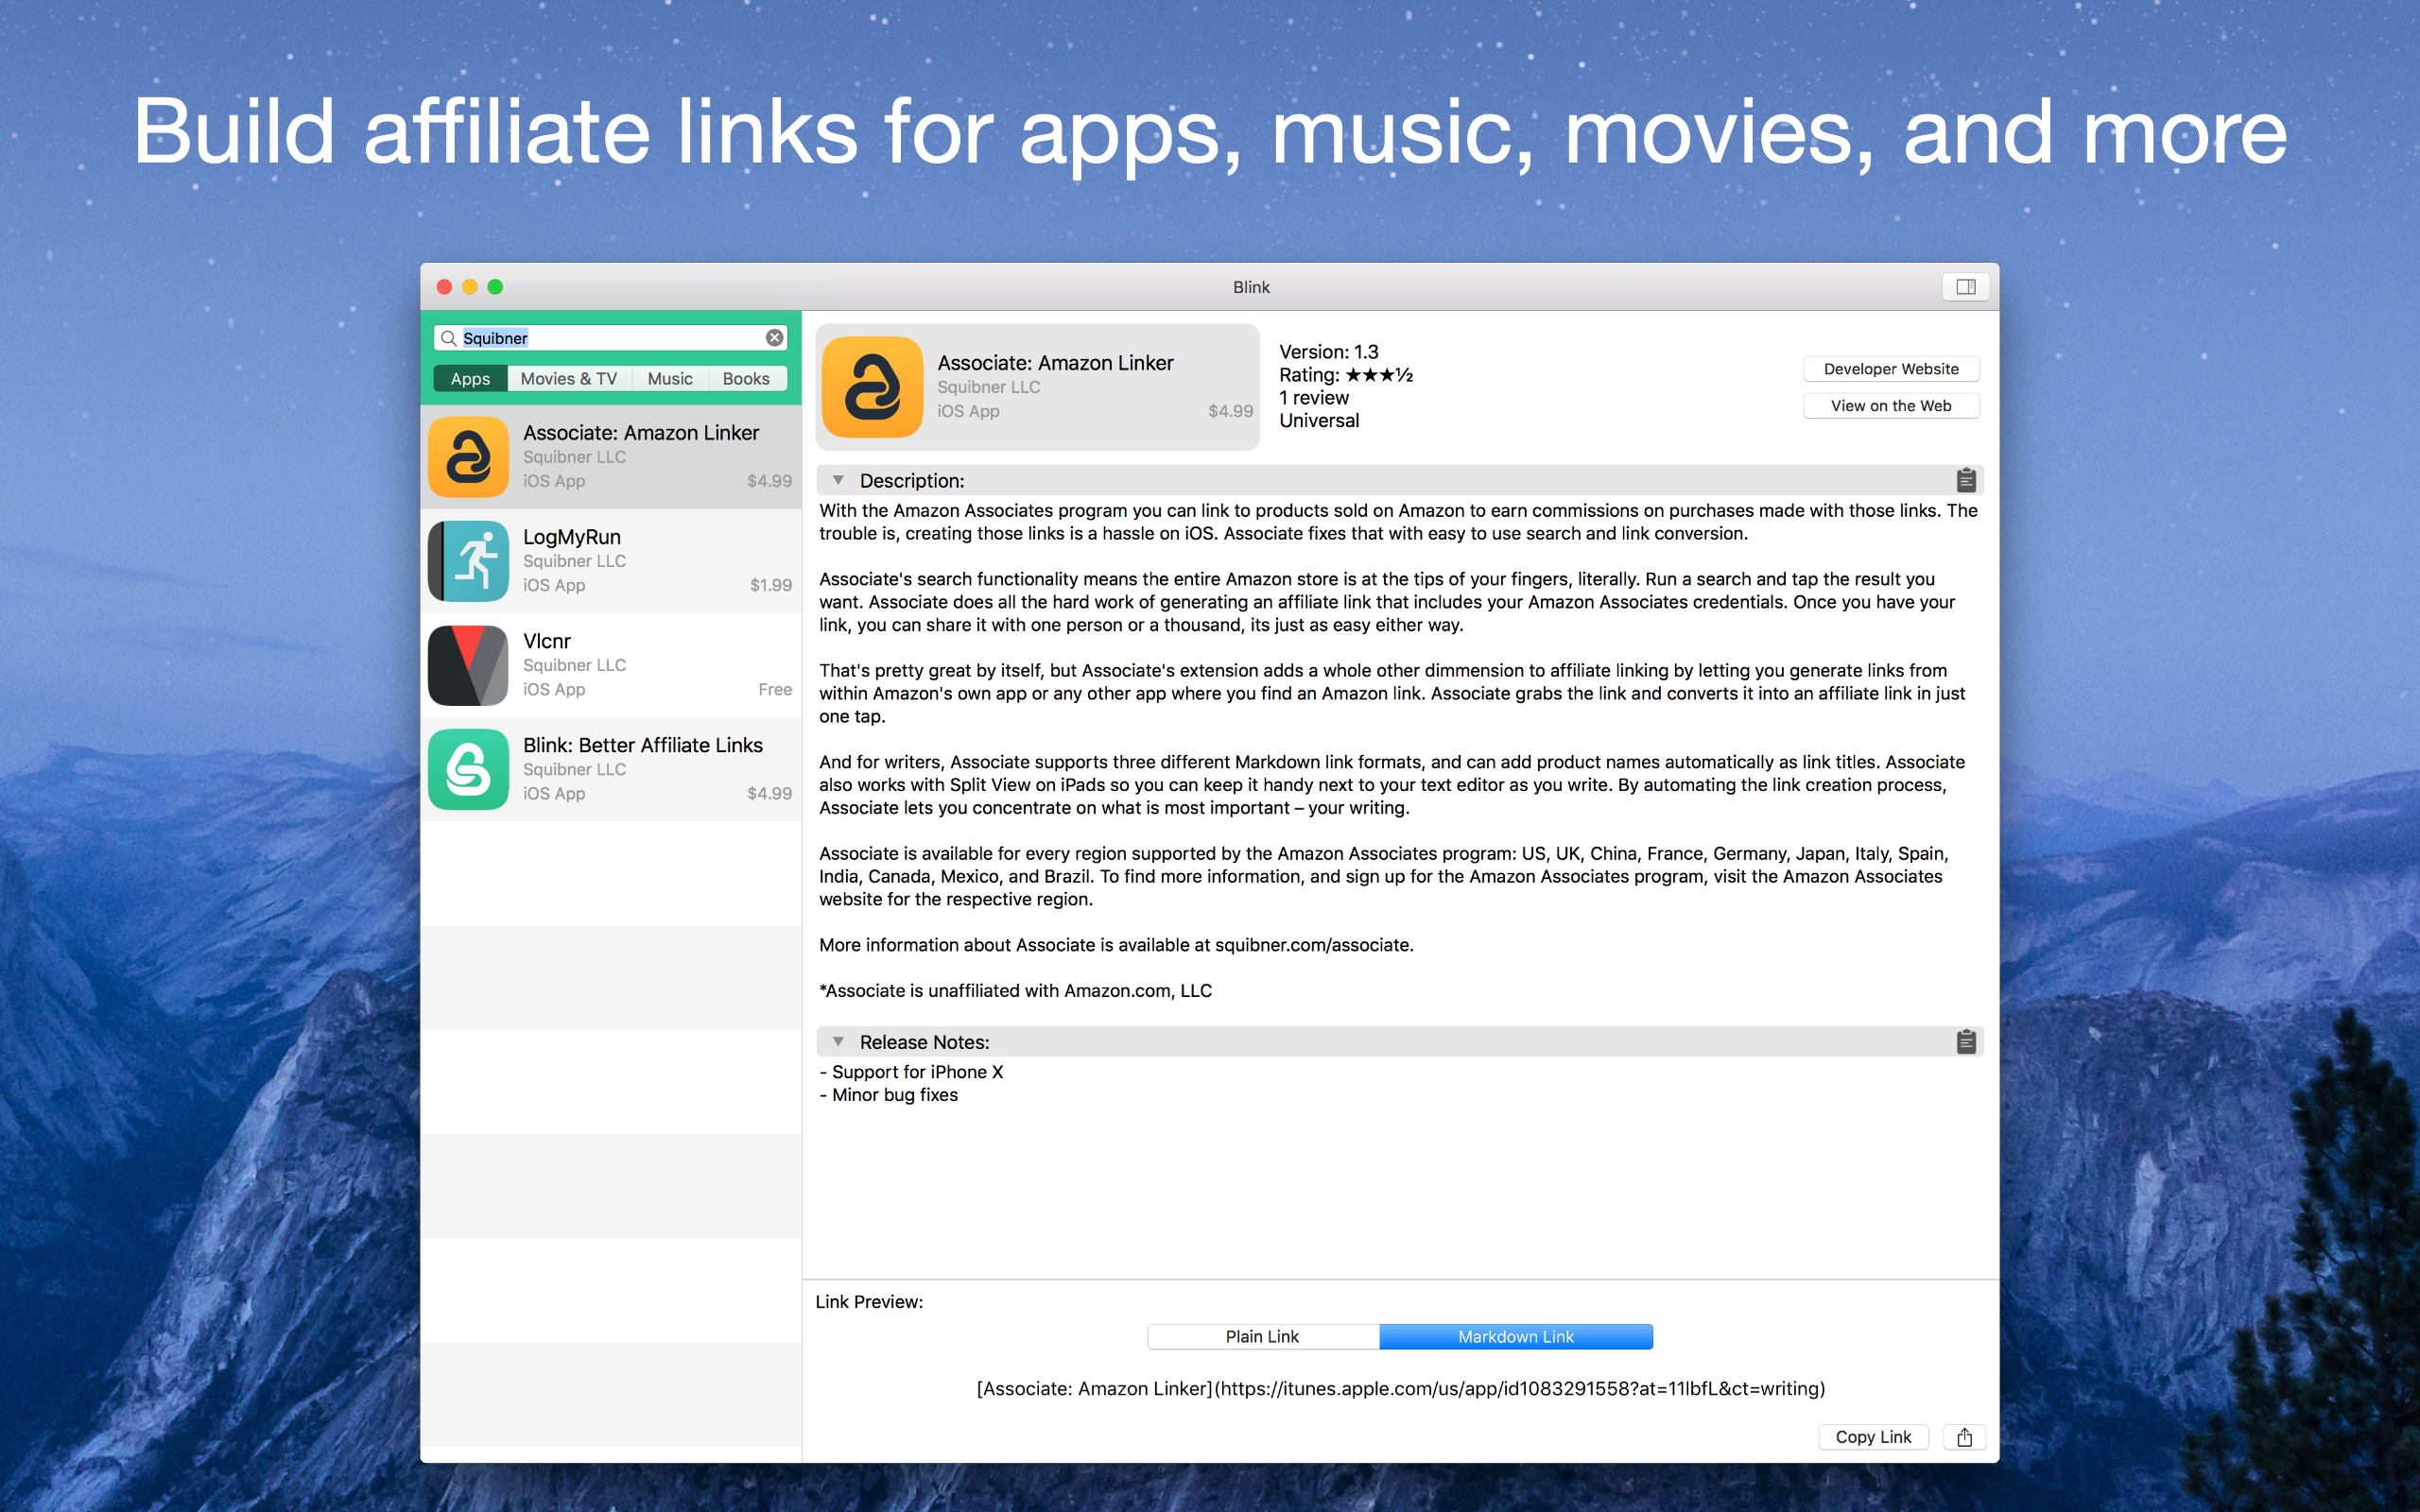This screenshot has height=1512, width=2420.
Task: Select the Vlcnr result row
Action: click(611, 665)
